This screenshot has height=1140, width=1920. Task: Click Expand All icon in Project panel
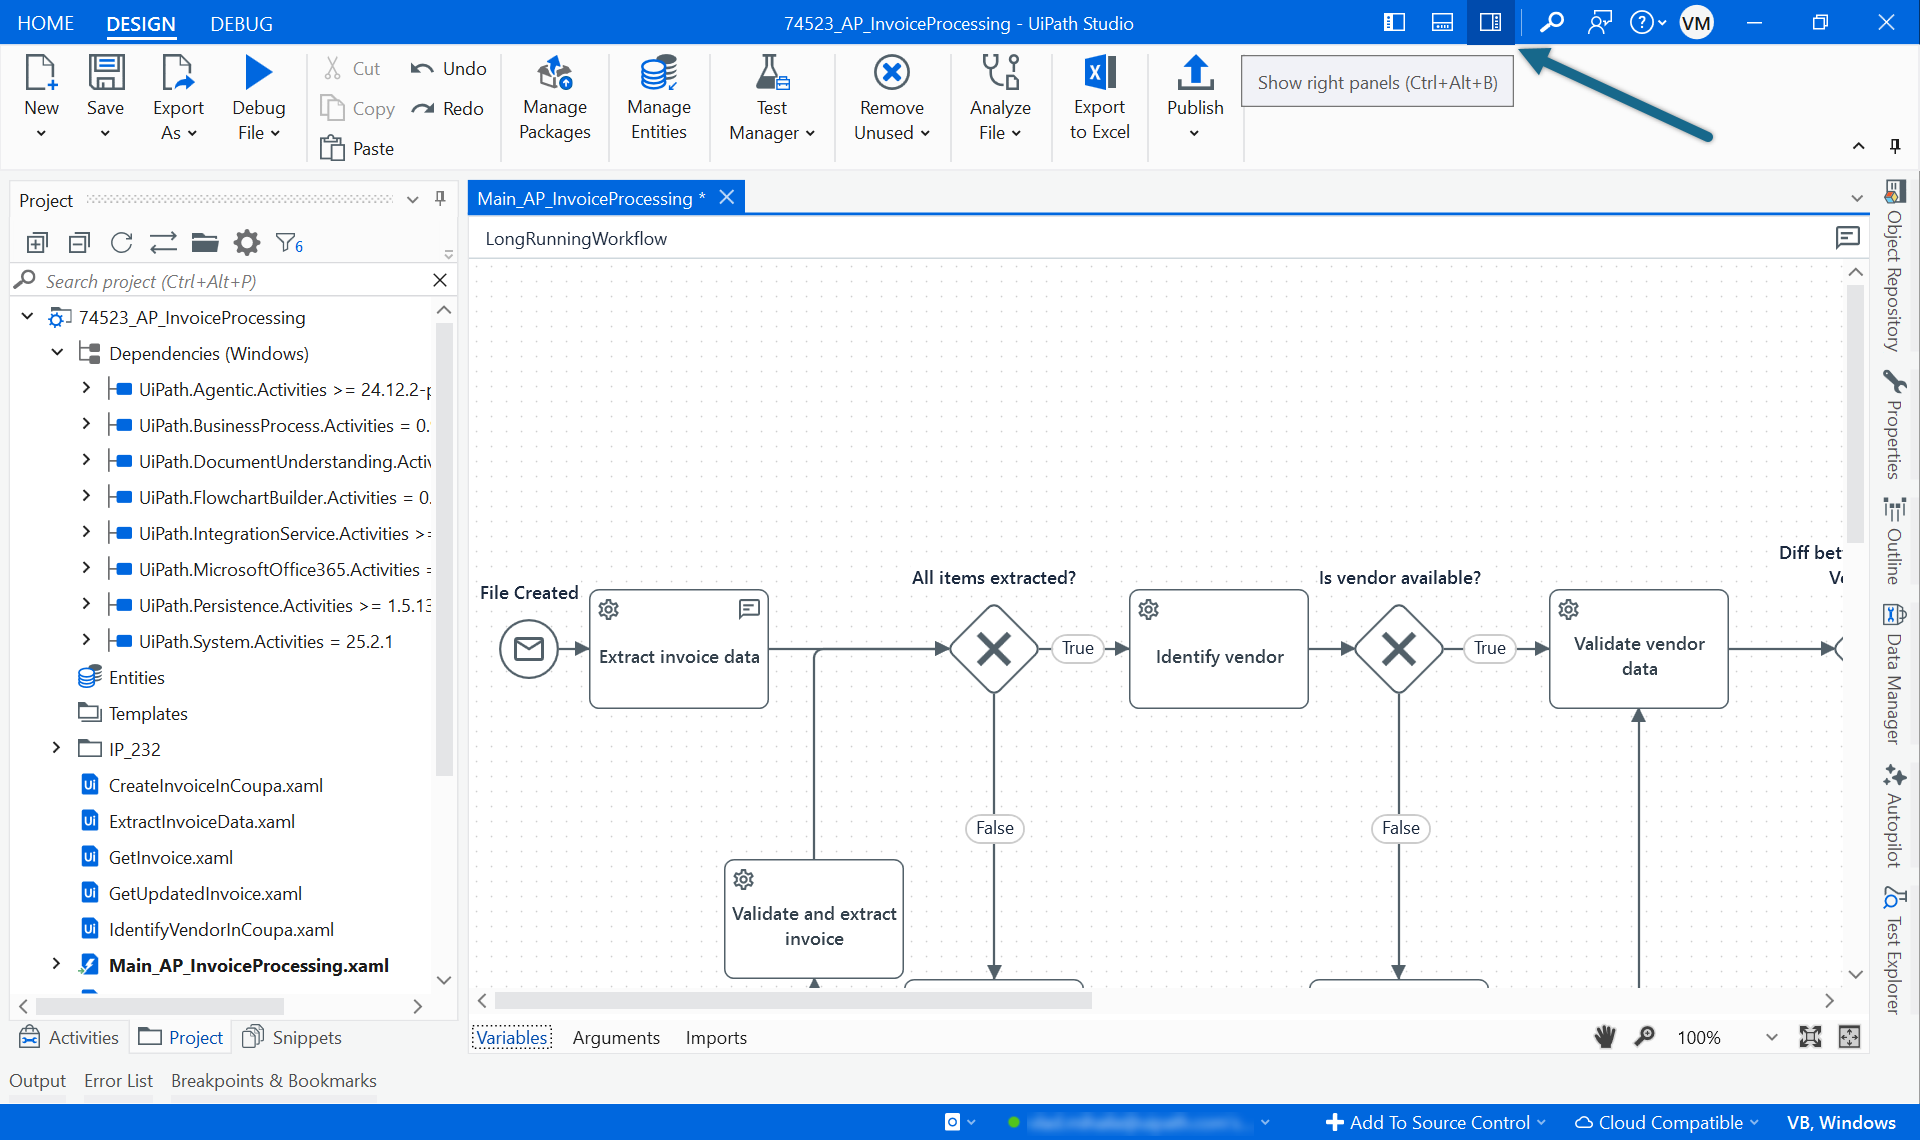point(37,243)
